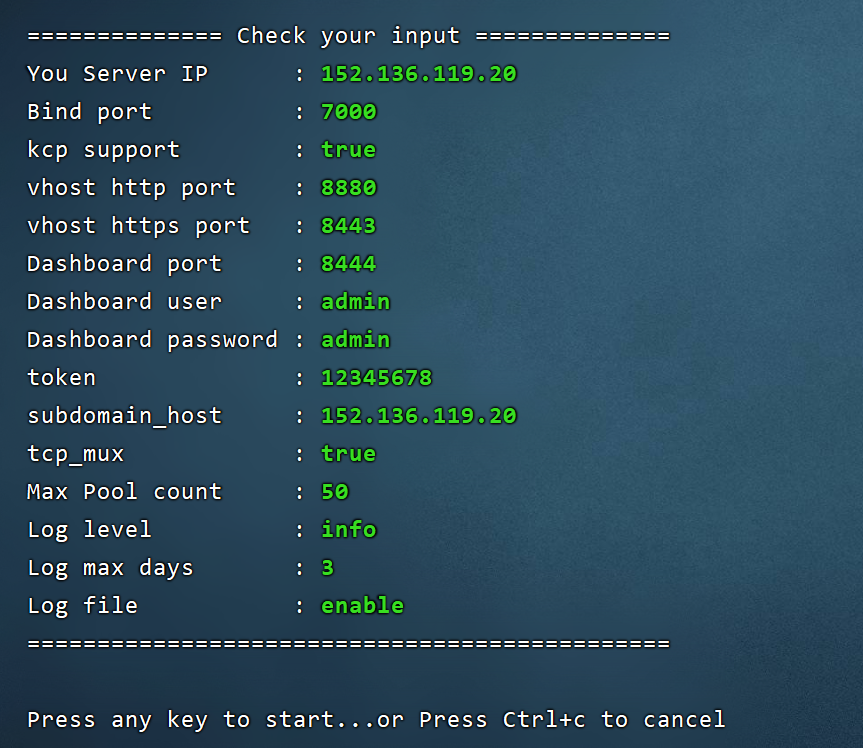Click the bottom separator line of equals signs
This screenshot has width=863, height=748.
coord(349,643)
